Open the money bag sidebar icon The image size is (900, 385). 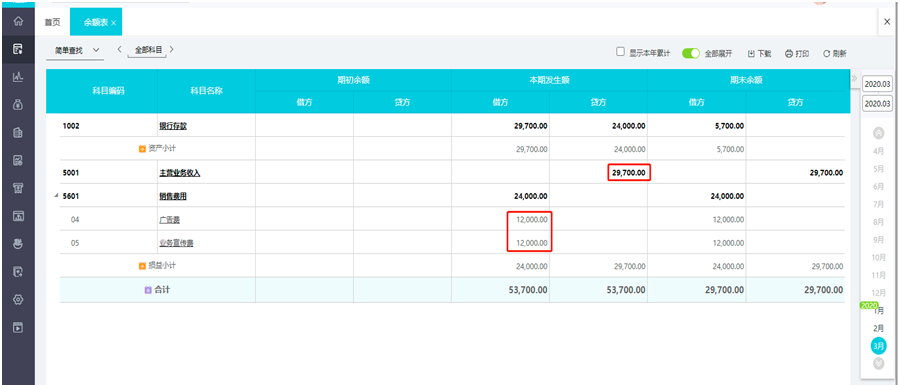coord(18,104)
